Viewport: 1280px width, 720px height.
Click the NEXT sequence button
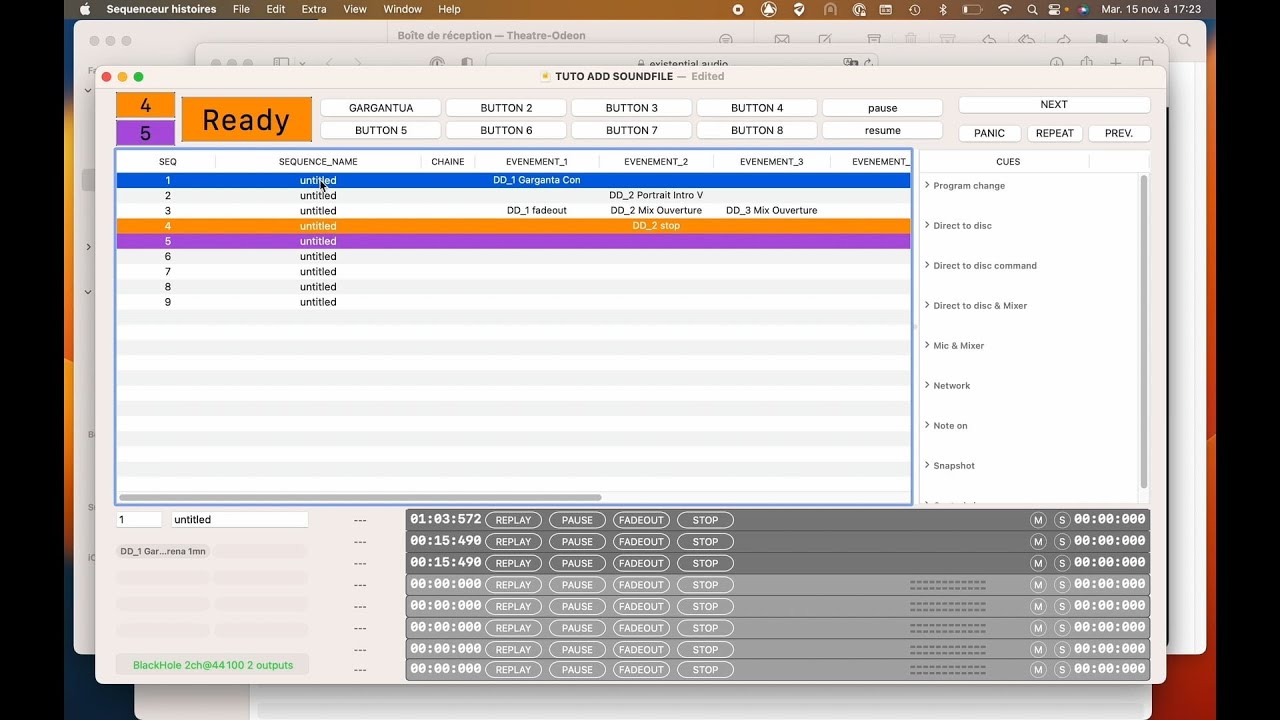[x=1054, y=105]
